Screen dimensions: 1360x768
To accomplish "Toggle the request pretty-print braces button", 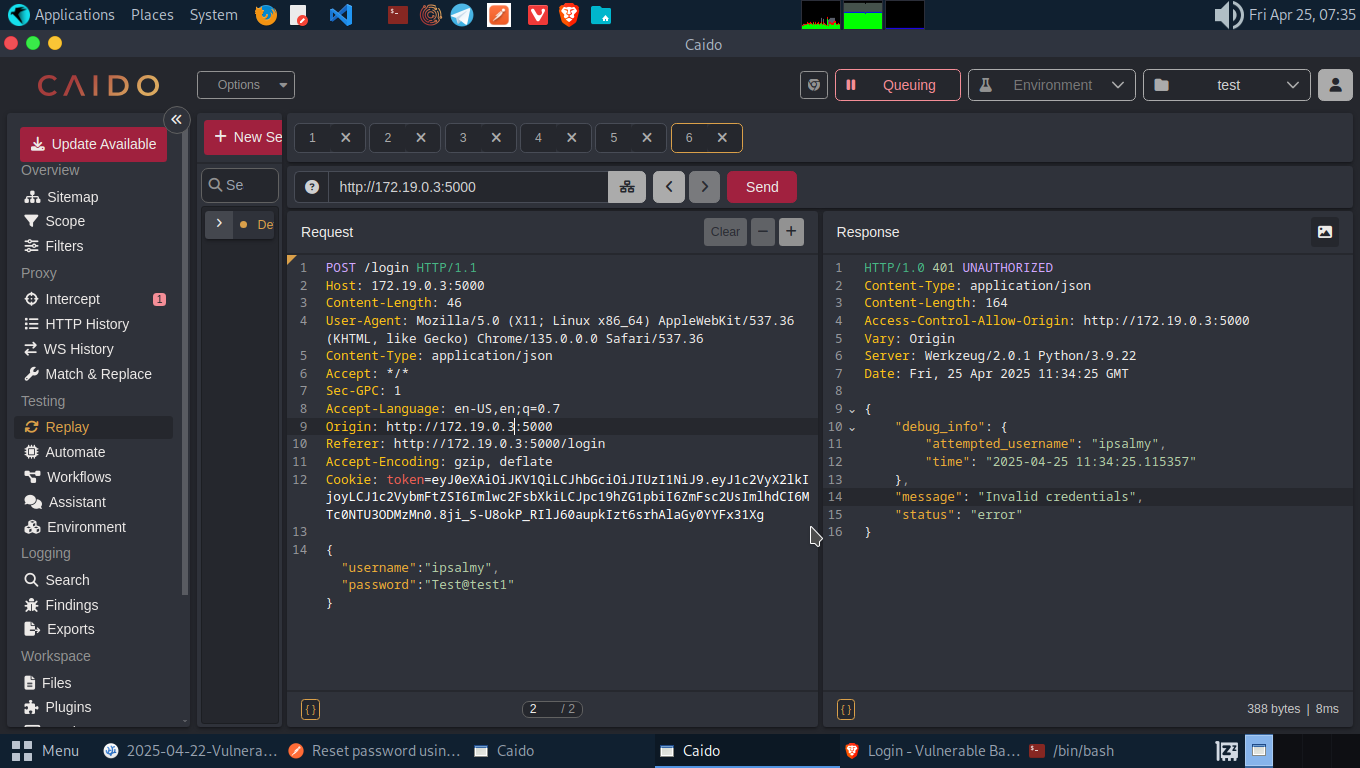I will point(311,709).
